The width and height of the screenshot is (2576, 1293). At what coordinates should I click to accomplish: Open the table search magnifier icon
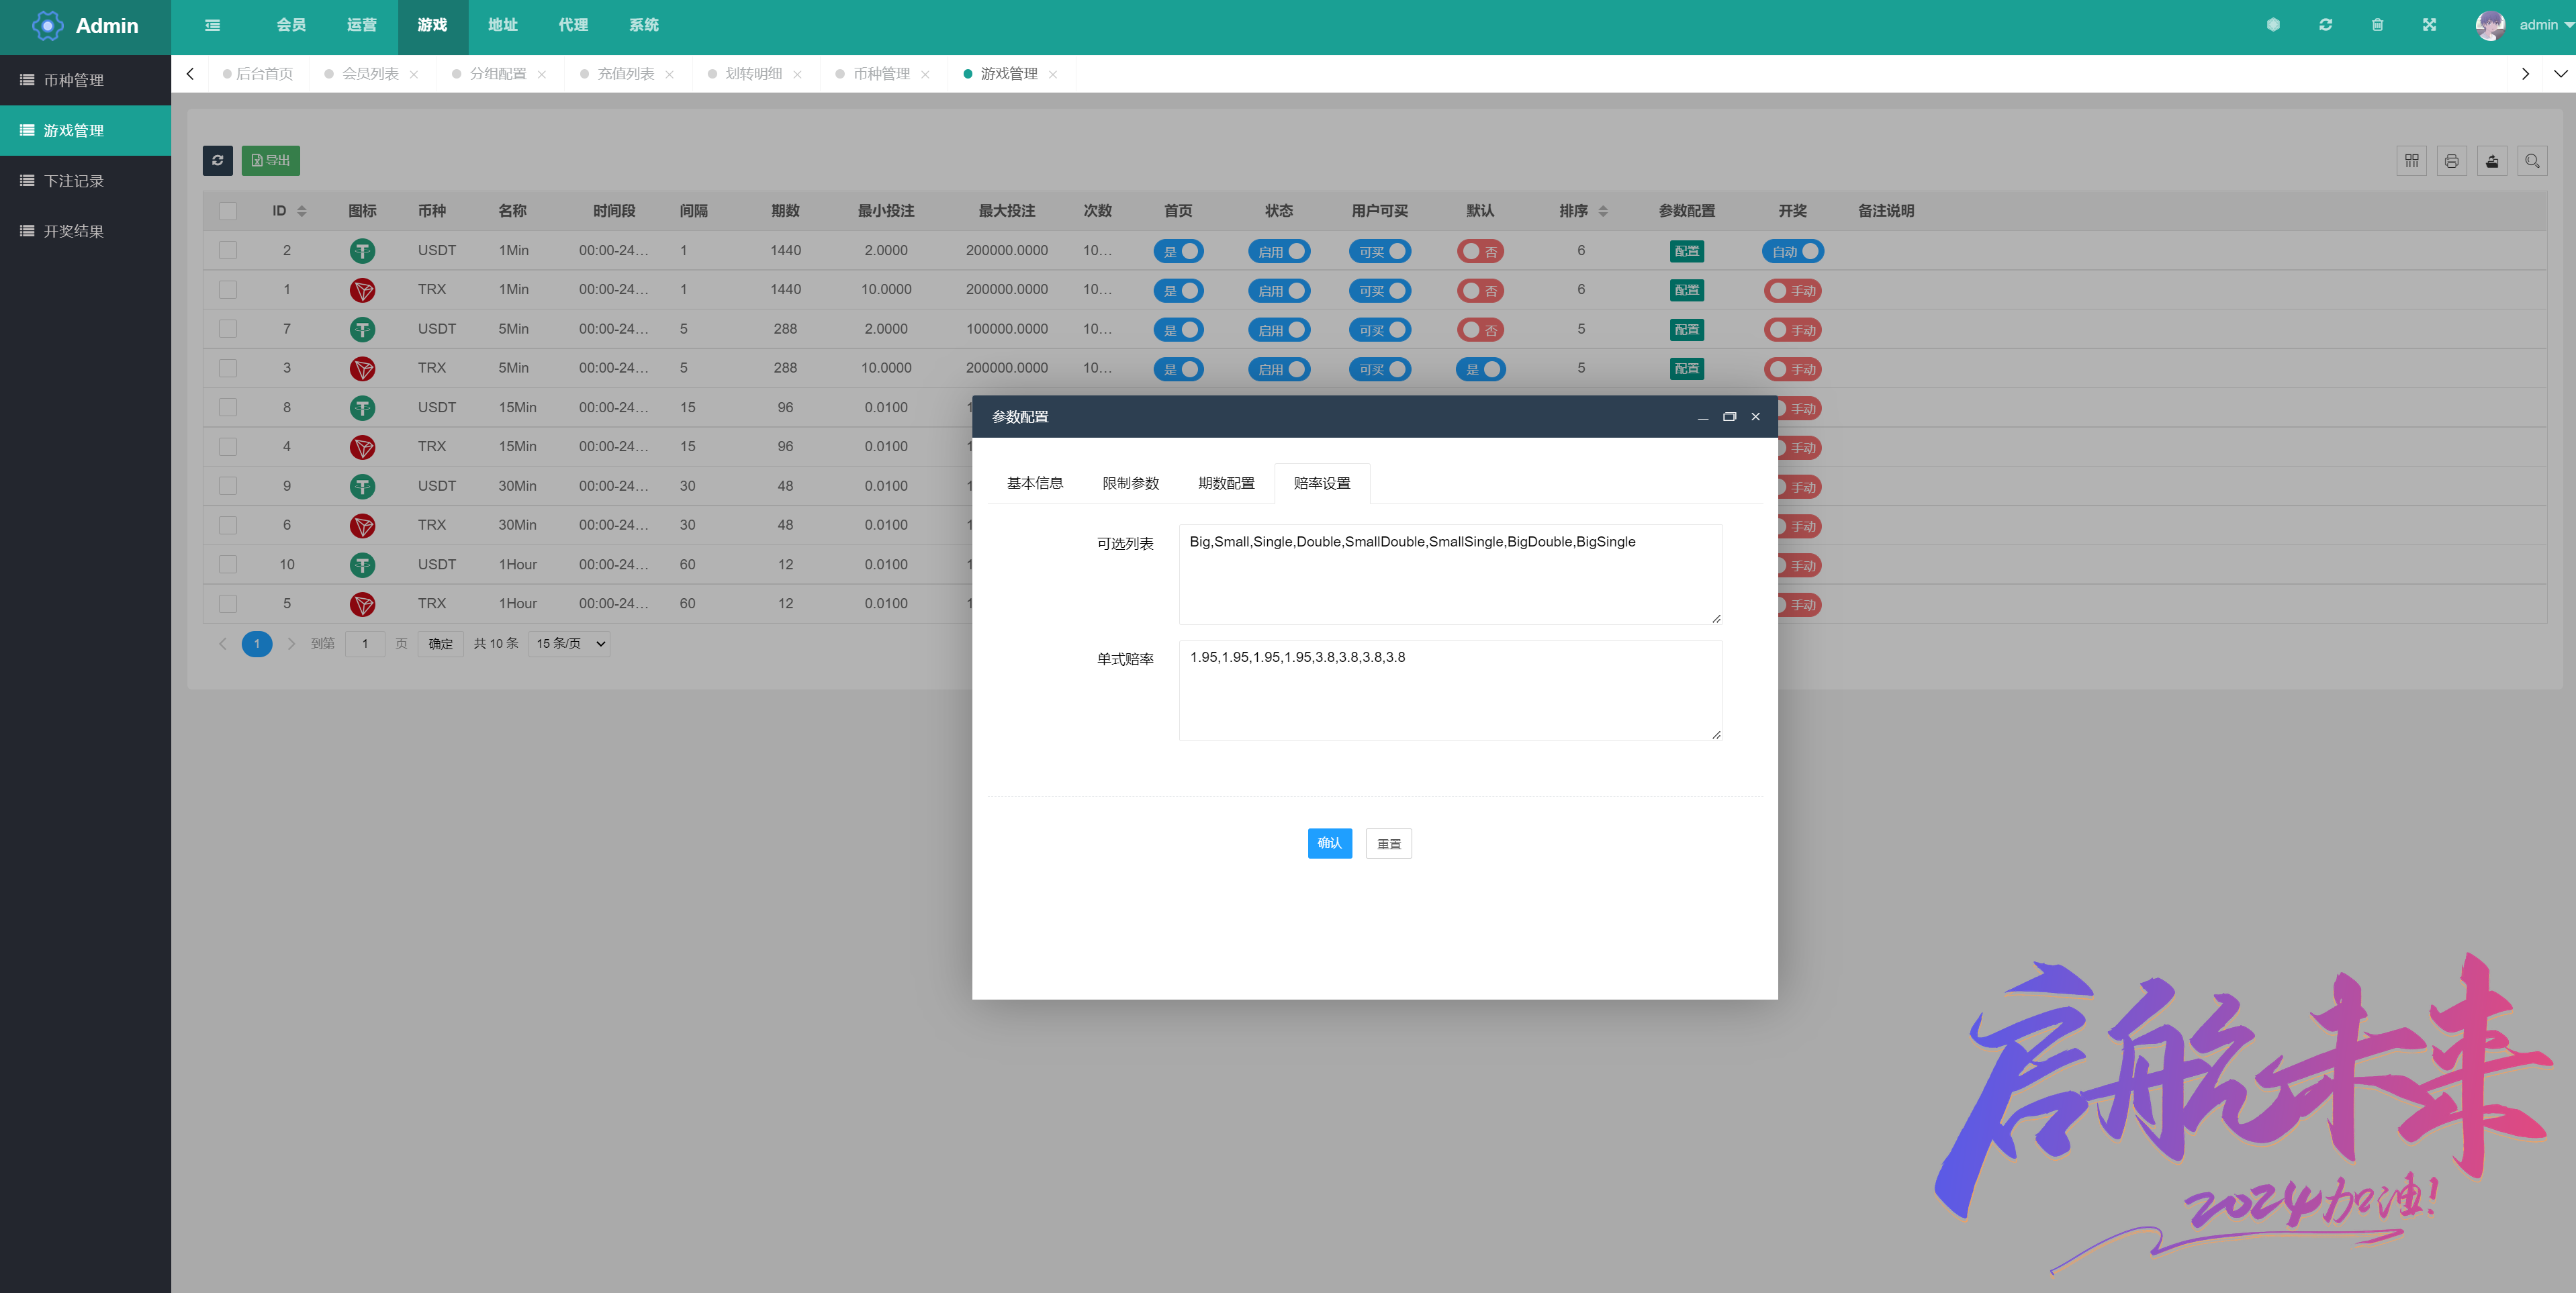click(2531, 161)
